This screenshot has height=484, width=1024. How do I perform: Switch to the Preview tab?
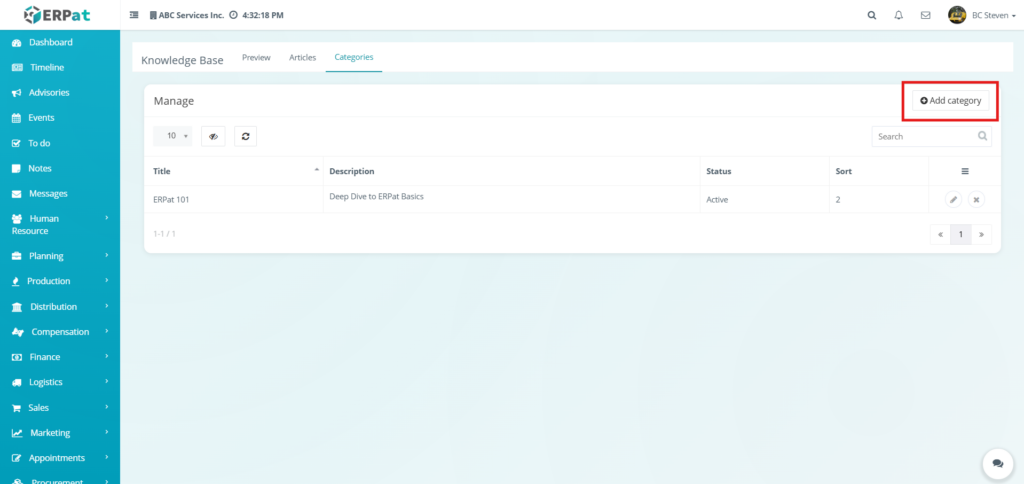click(256, 58)
